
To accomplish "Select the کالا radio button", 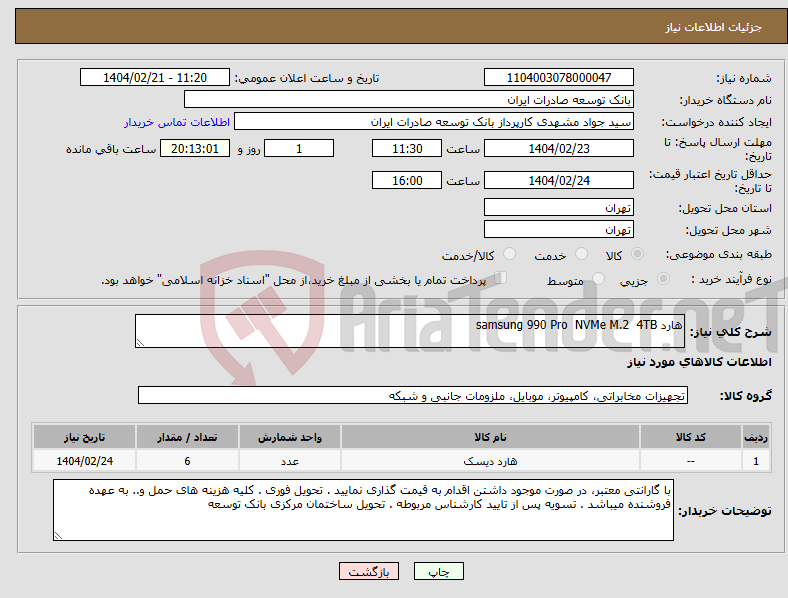I will coord(637,254).
